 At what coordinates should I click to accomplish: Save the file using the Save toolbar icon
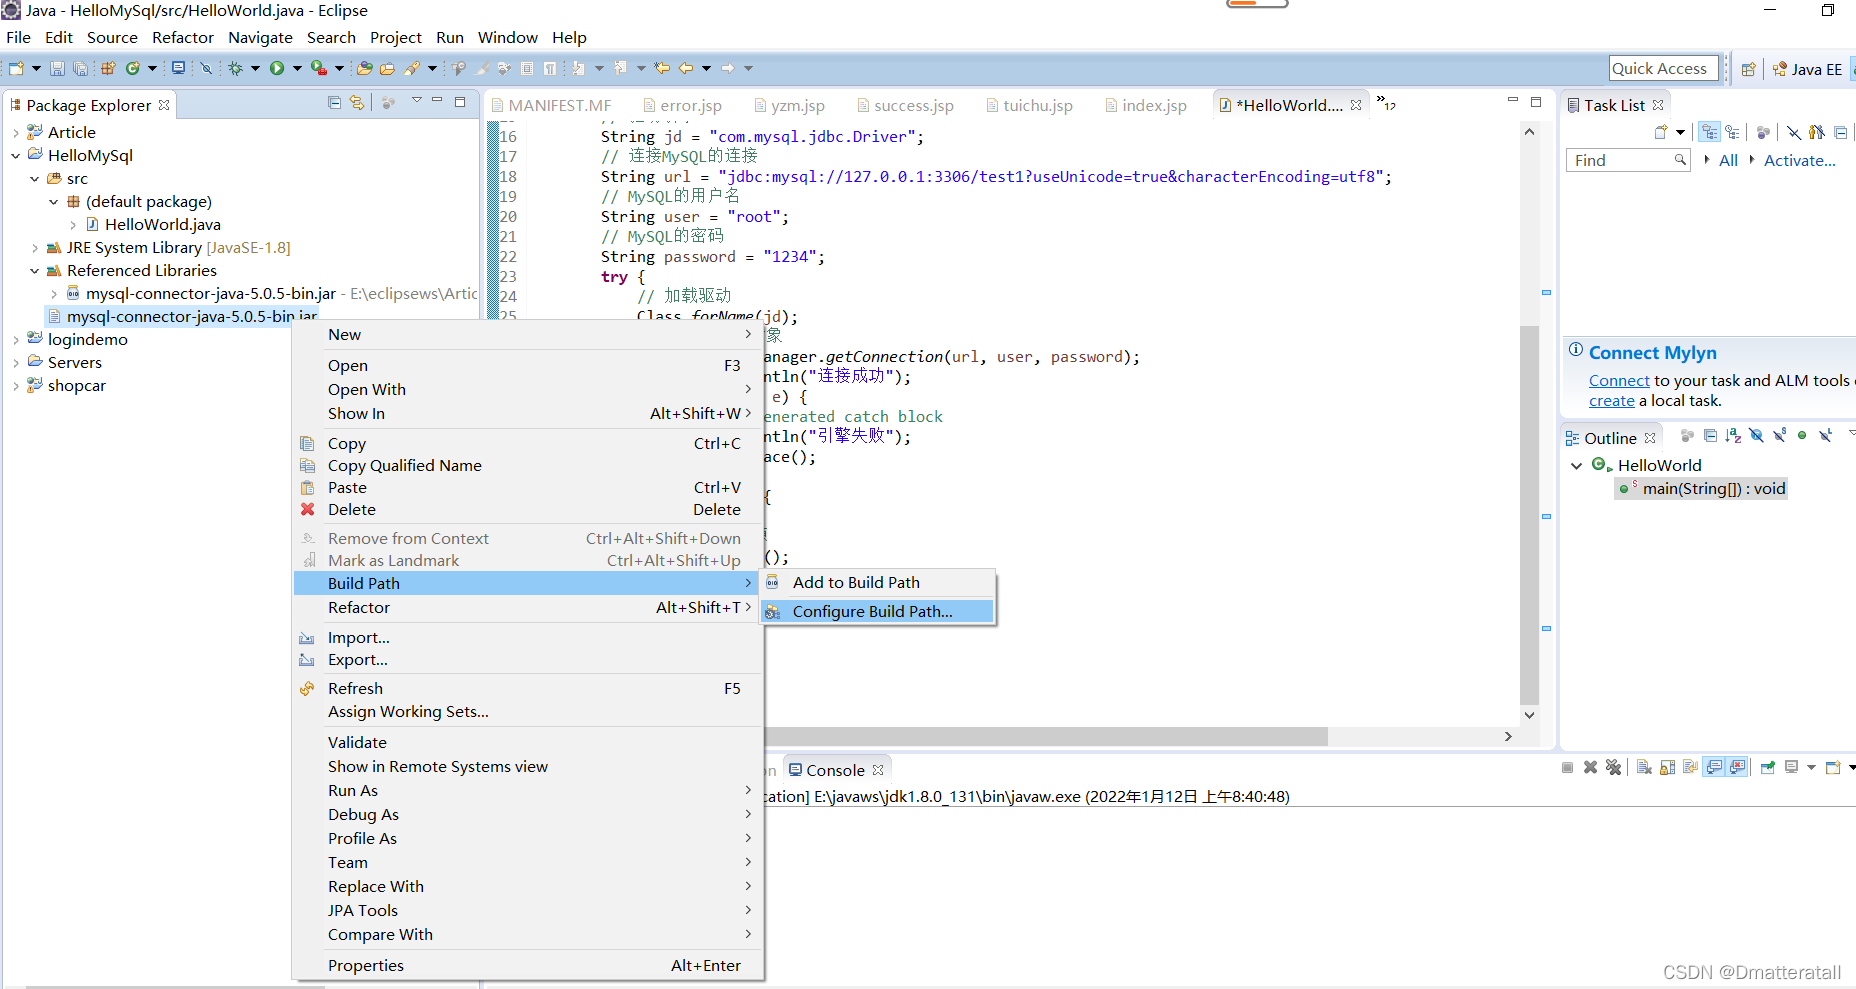click(x=57, y=68)
